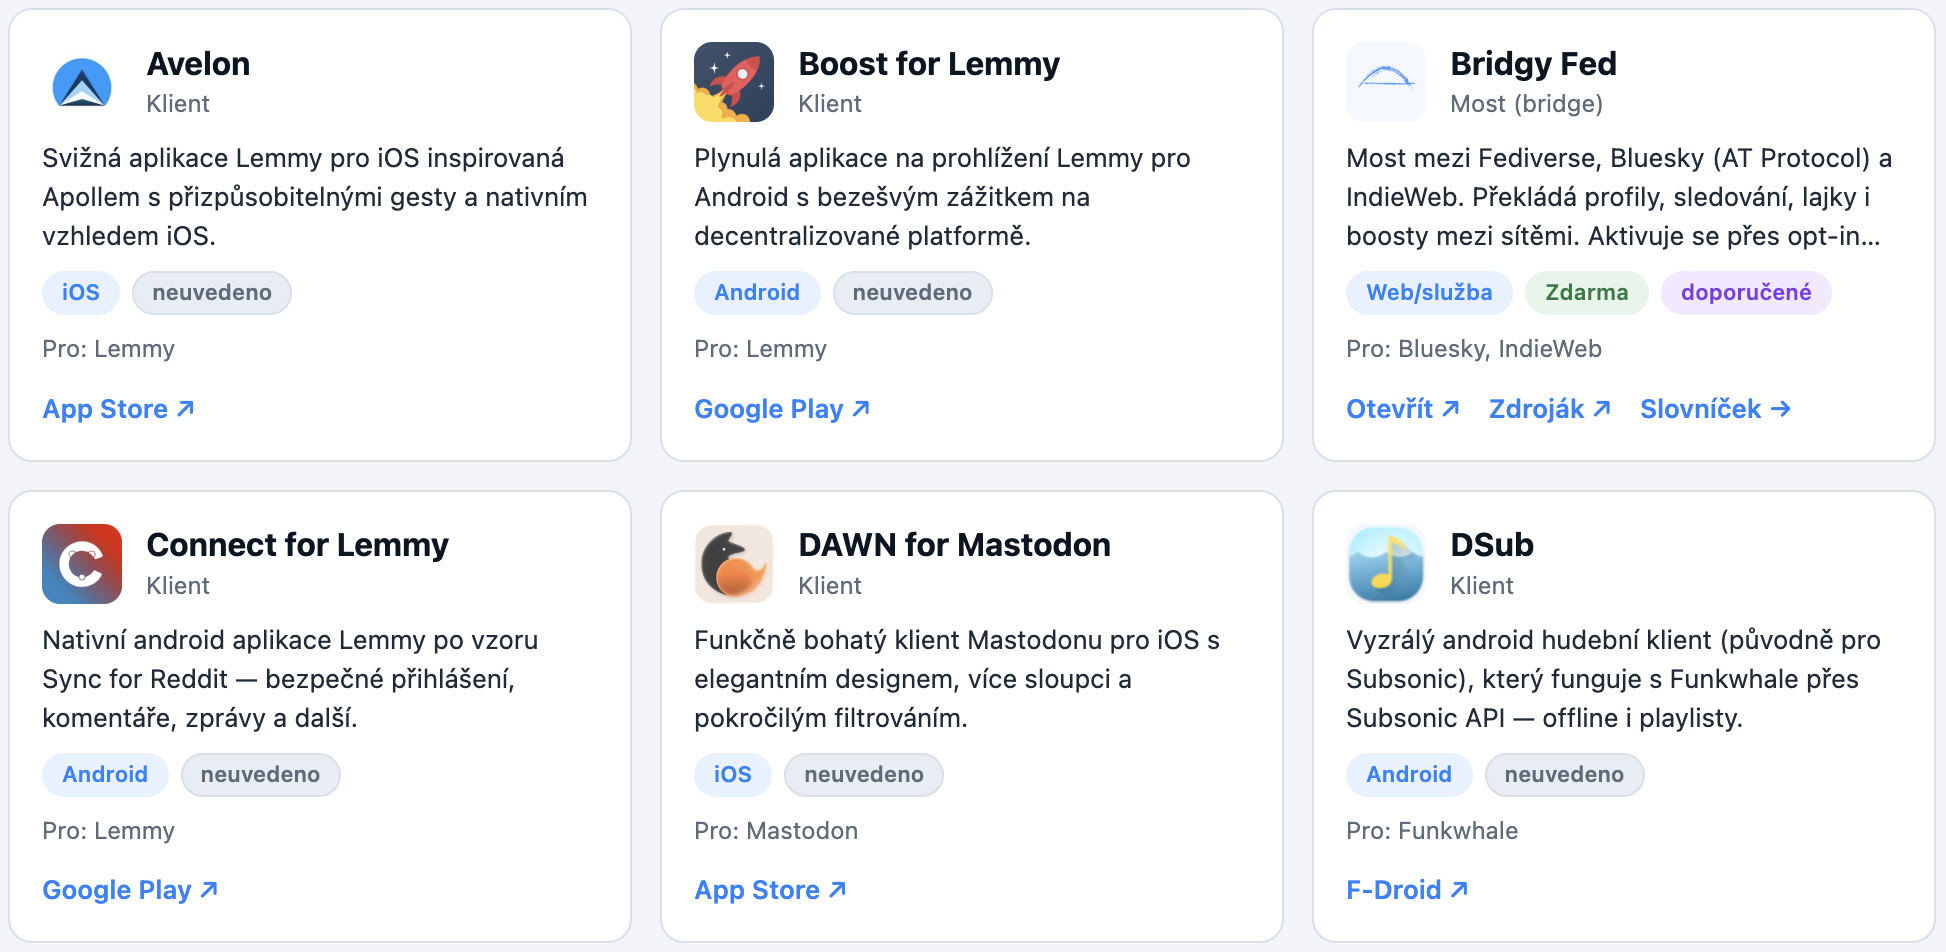Click the DAWN for Mastodon bird icon

tap(734, 564)
